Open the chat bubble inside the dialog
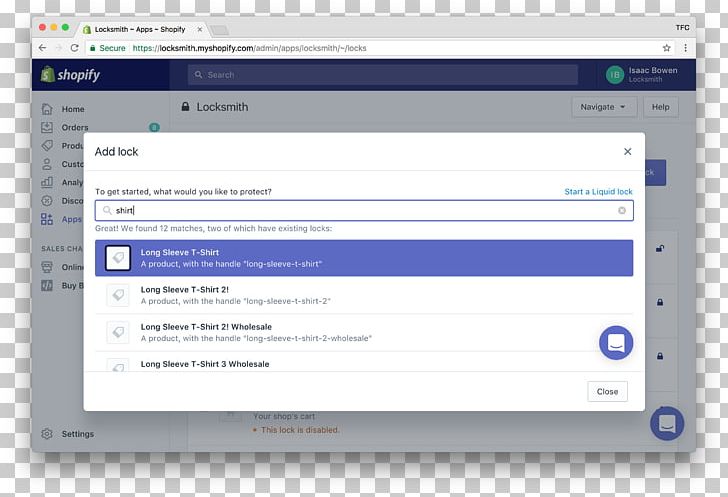728x497 pixels. 616,342
